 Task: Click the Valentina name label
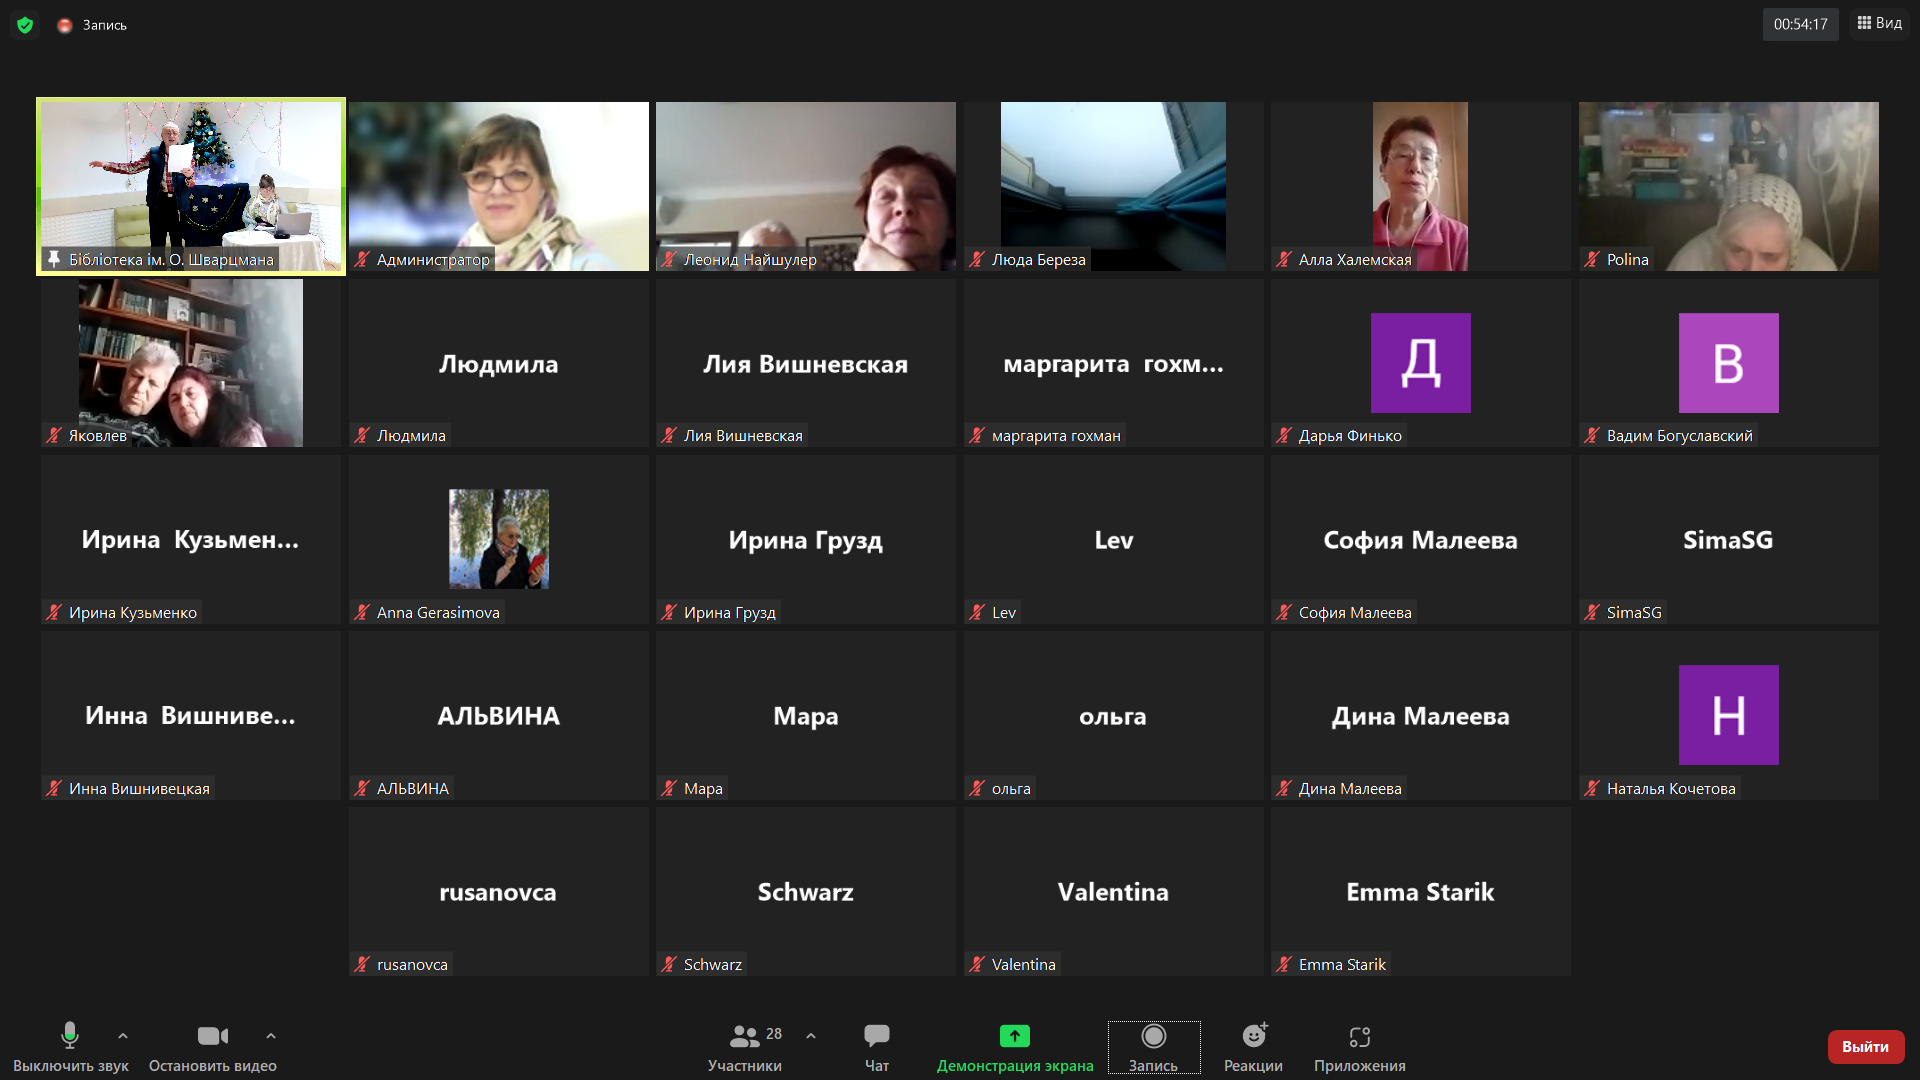pyautogui.click(x=1024, y=964)
